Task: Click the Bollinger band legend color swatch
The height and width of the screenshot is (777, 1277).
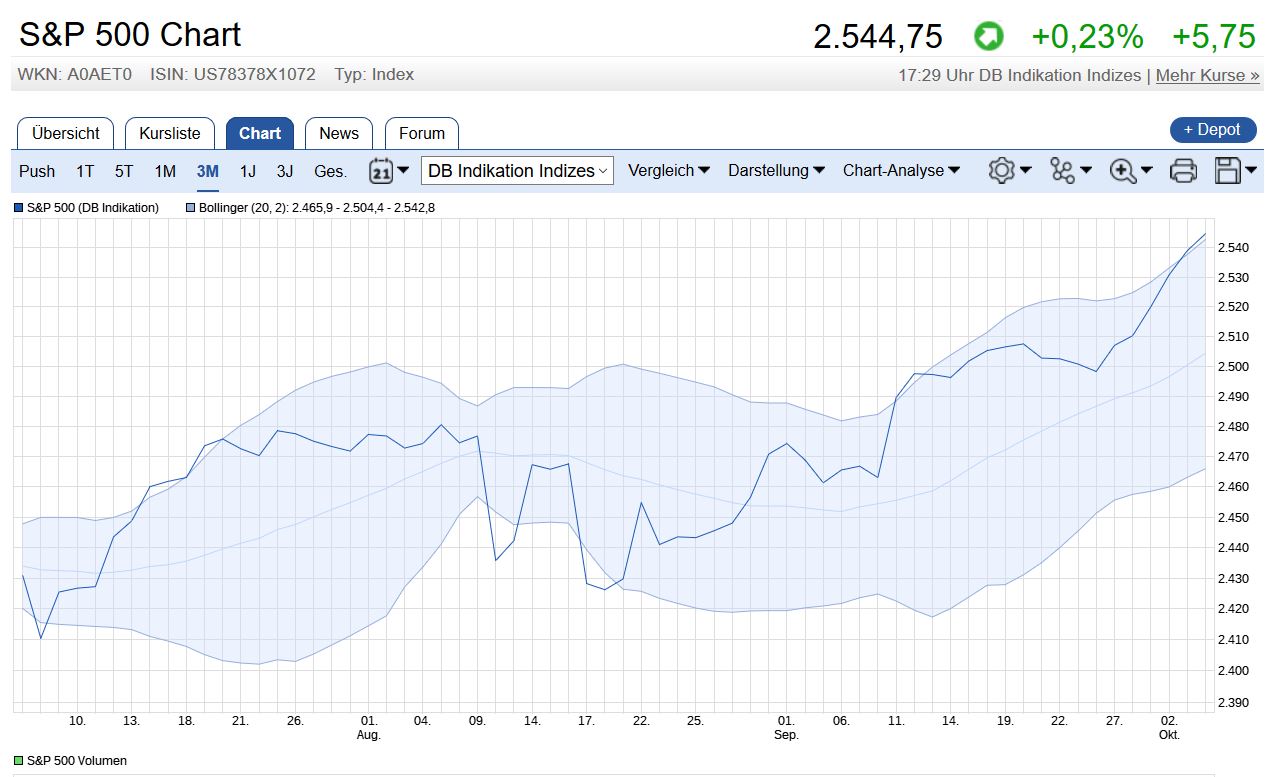Action: coord(190,208)
